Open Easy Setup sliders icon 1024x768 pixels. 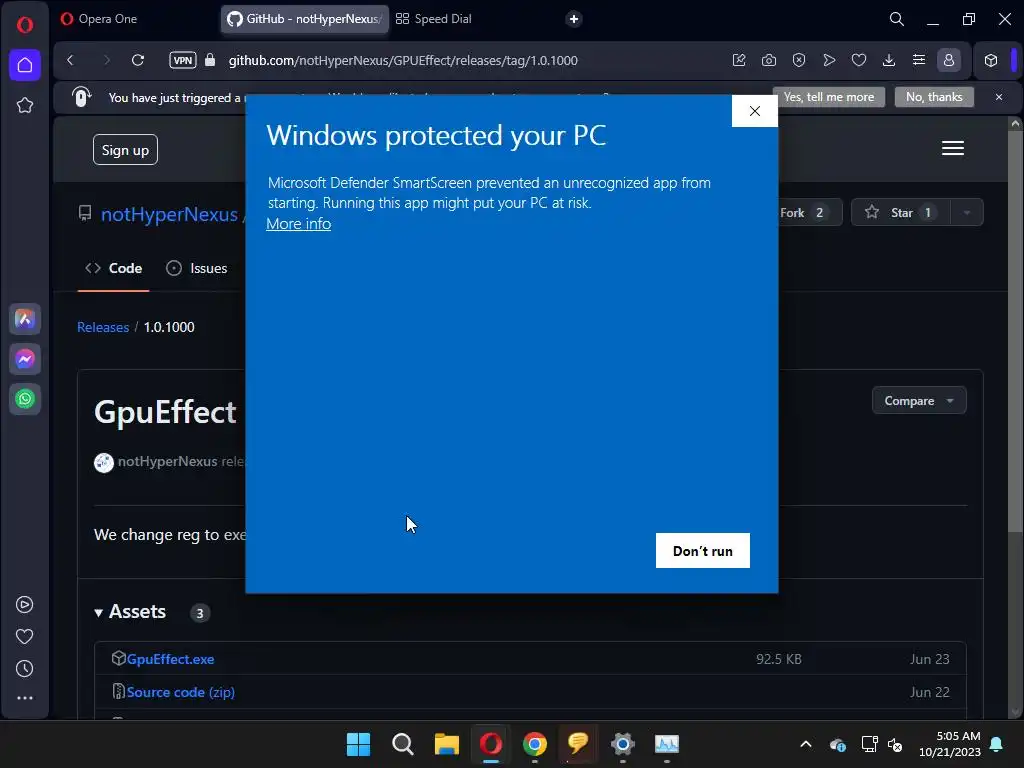(919, 60)
